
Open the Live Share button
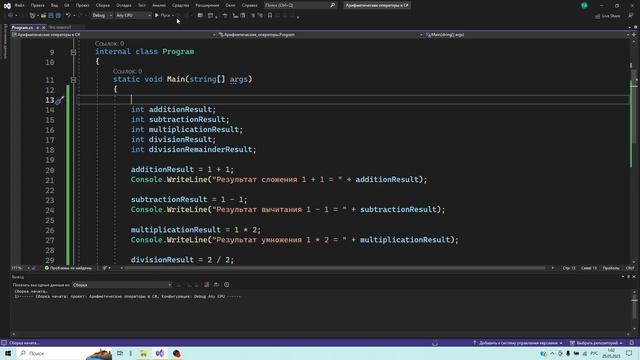click(608, 16)
